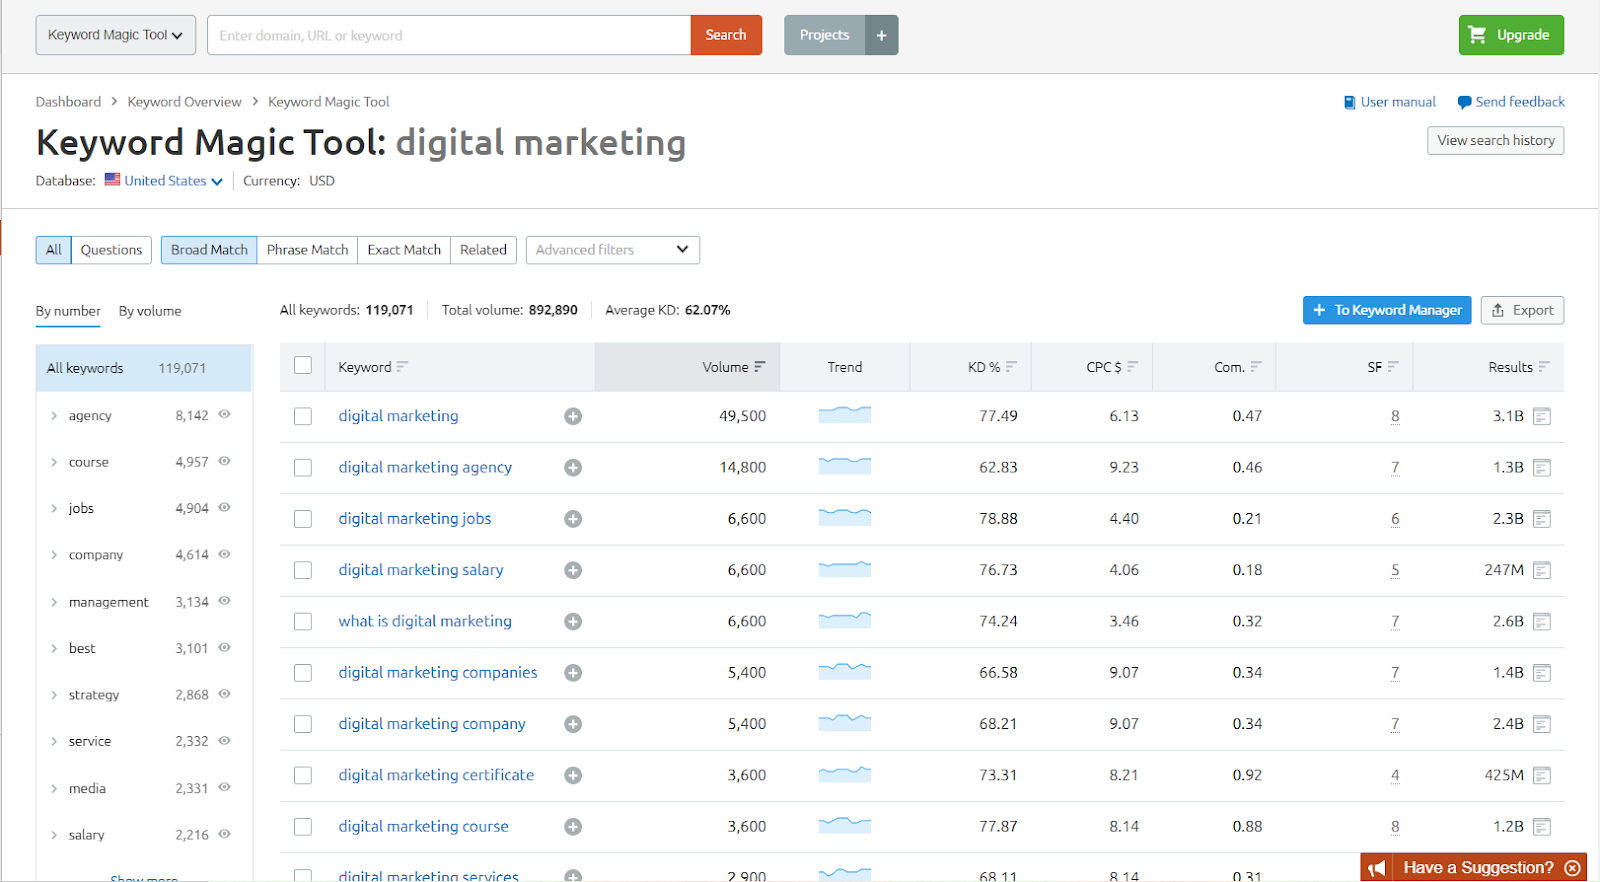Screen dimensions: 1600x882
Task: Sort by SF column icon
Action: point(1393,367)
